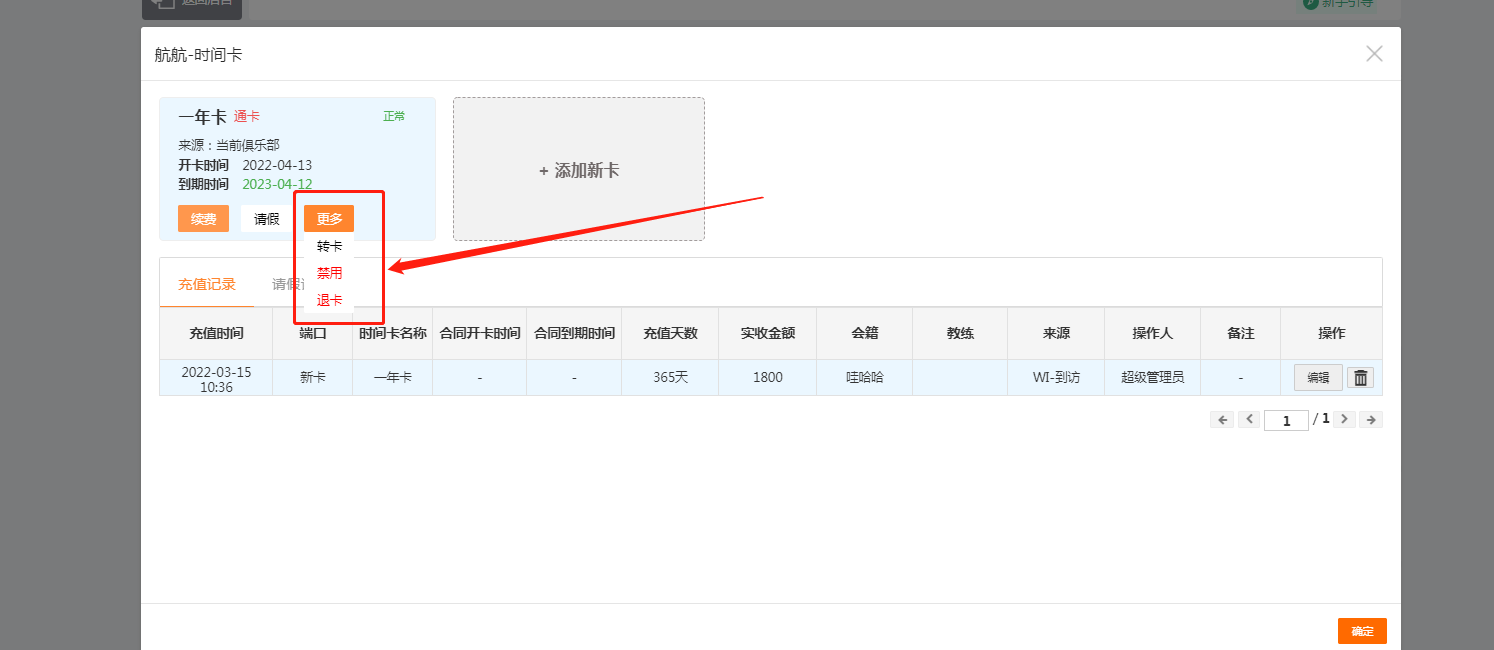The width and height of the screenshot is (1494, 650).
Task: Delete the 一年卡 recharge record via trash icon
Action: 1360,378
